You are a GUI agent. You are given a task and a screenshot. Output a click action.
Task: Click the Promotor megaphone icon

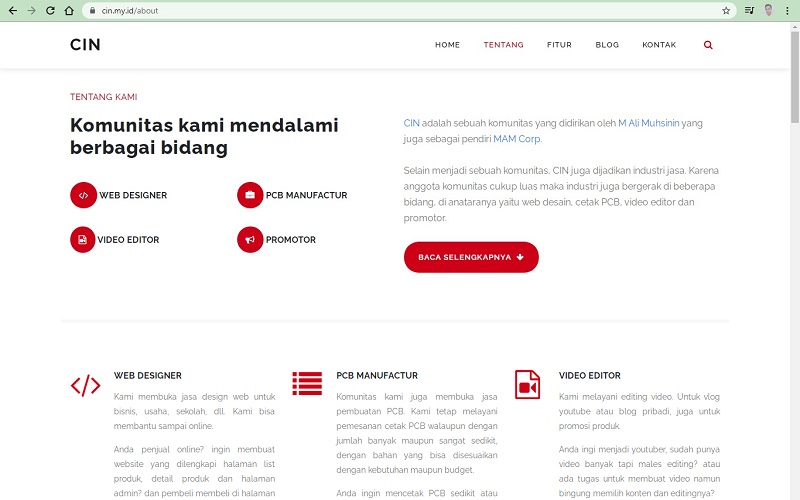pos(250,240)
